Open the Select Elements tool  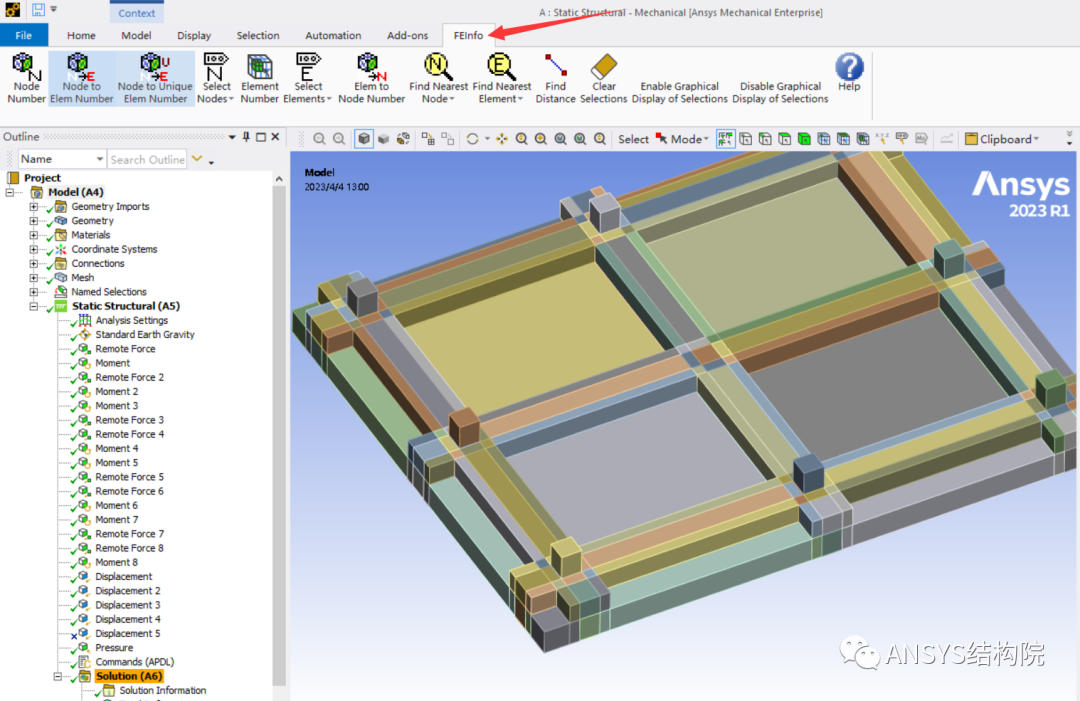click(307, 79)
